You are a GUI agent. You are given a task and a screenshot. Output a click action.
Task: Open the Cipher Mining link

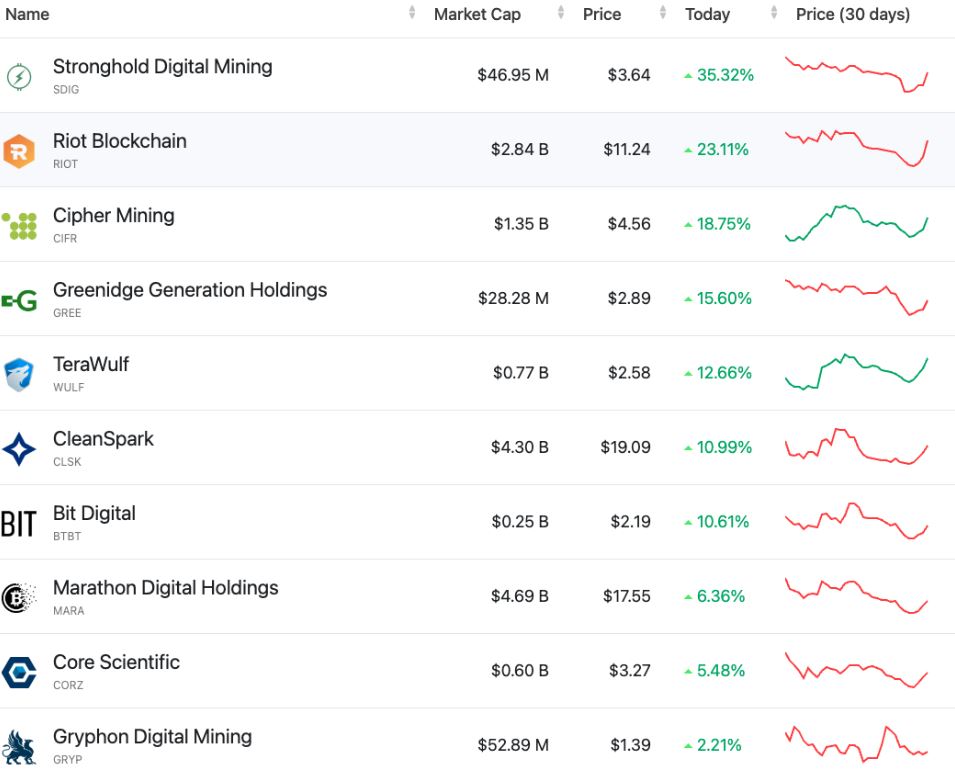(114, 216)
